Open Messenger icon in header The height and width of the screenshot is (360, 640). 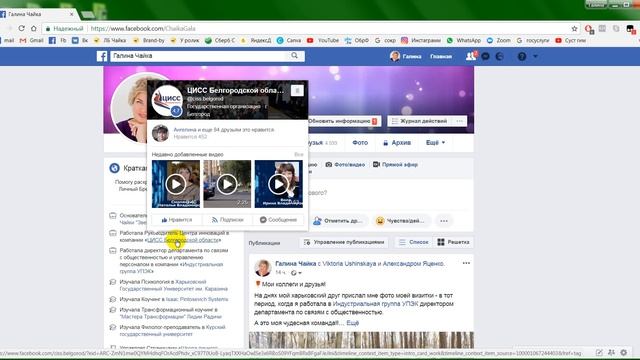point(485,56)
